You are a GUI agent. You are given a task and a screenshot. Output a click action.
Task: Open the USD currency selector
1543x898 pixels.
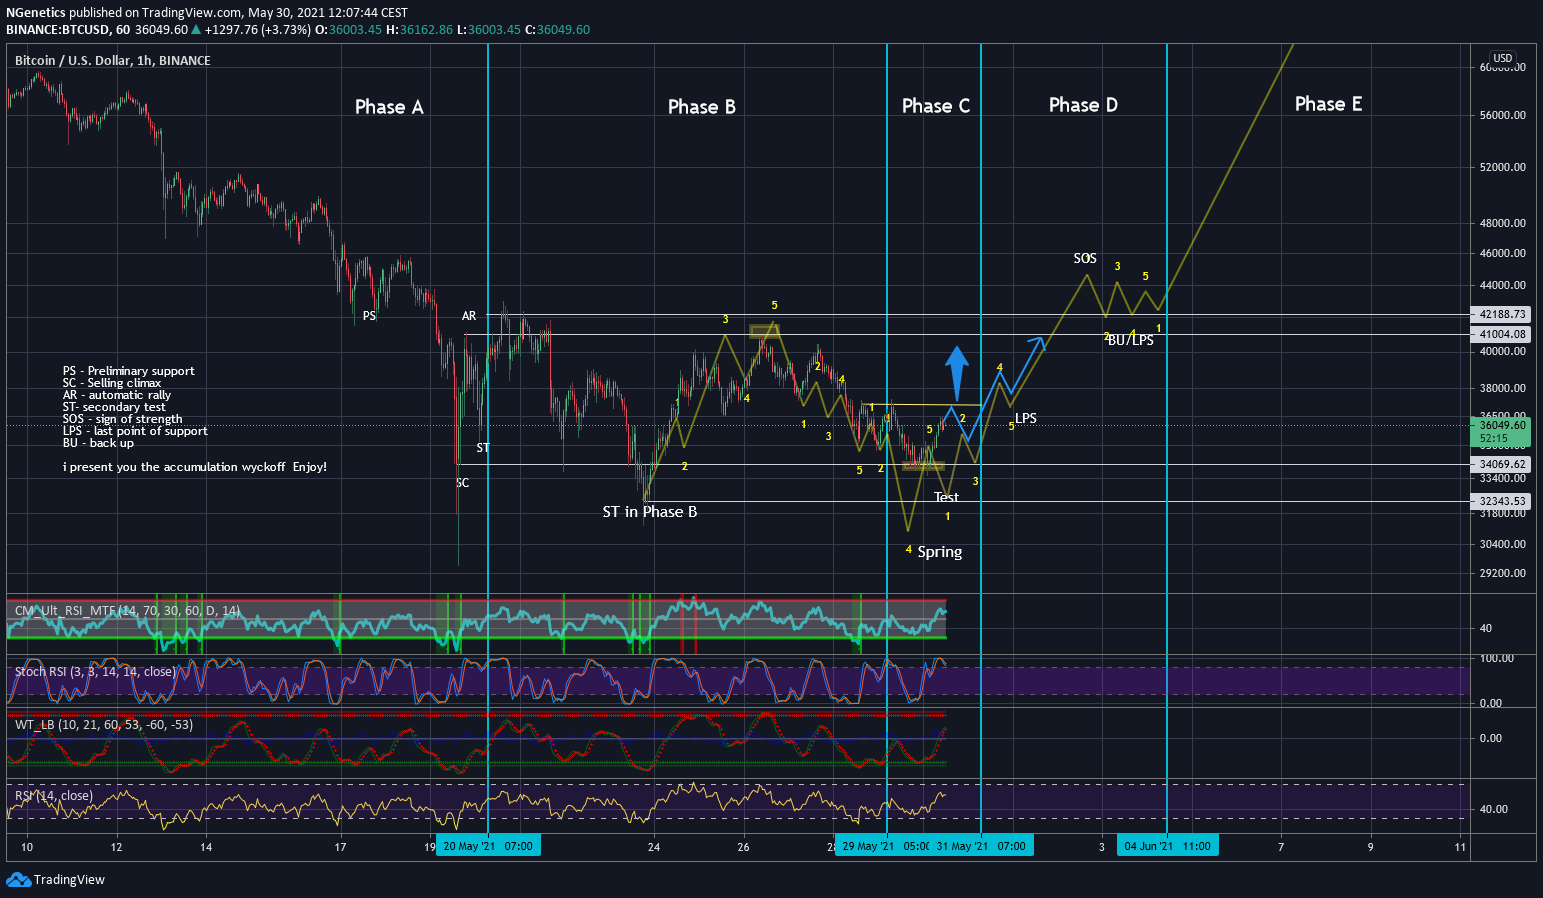click(x=1502, y=58)
